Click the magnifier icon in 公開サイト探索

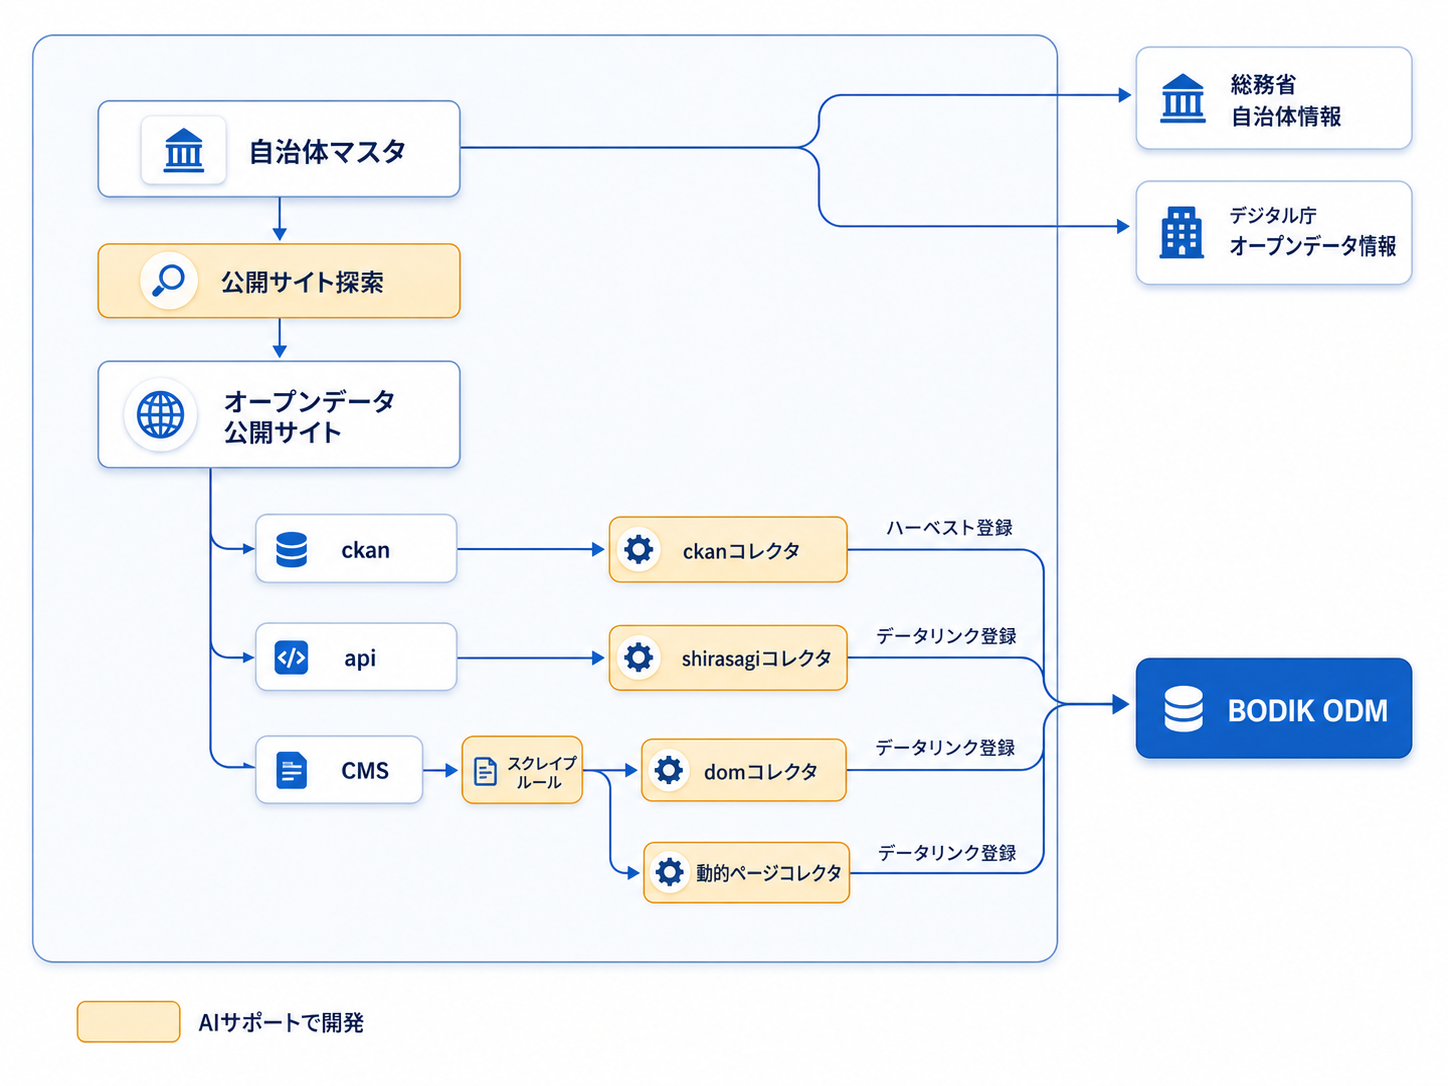tap(168, 280)
